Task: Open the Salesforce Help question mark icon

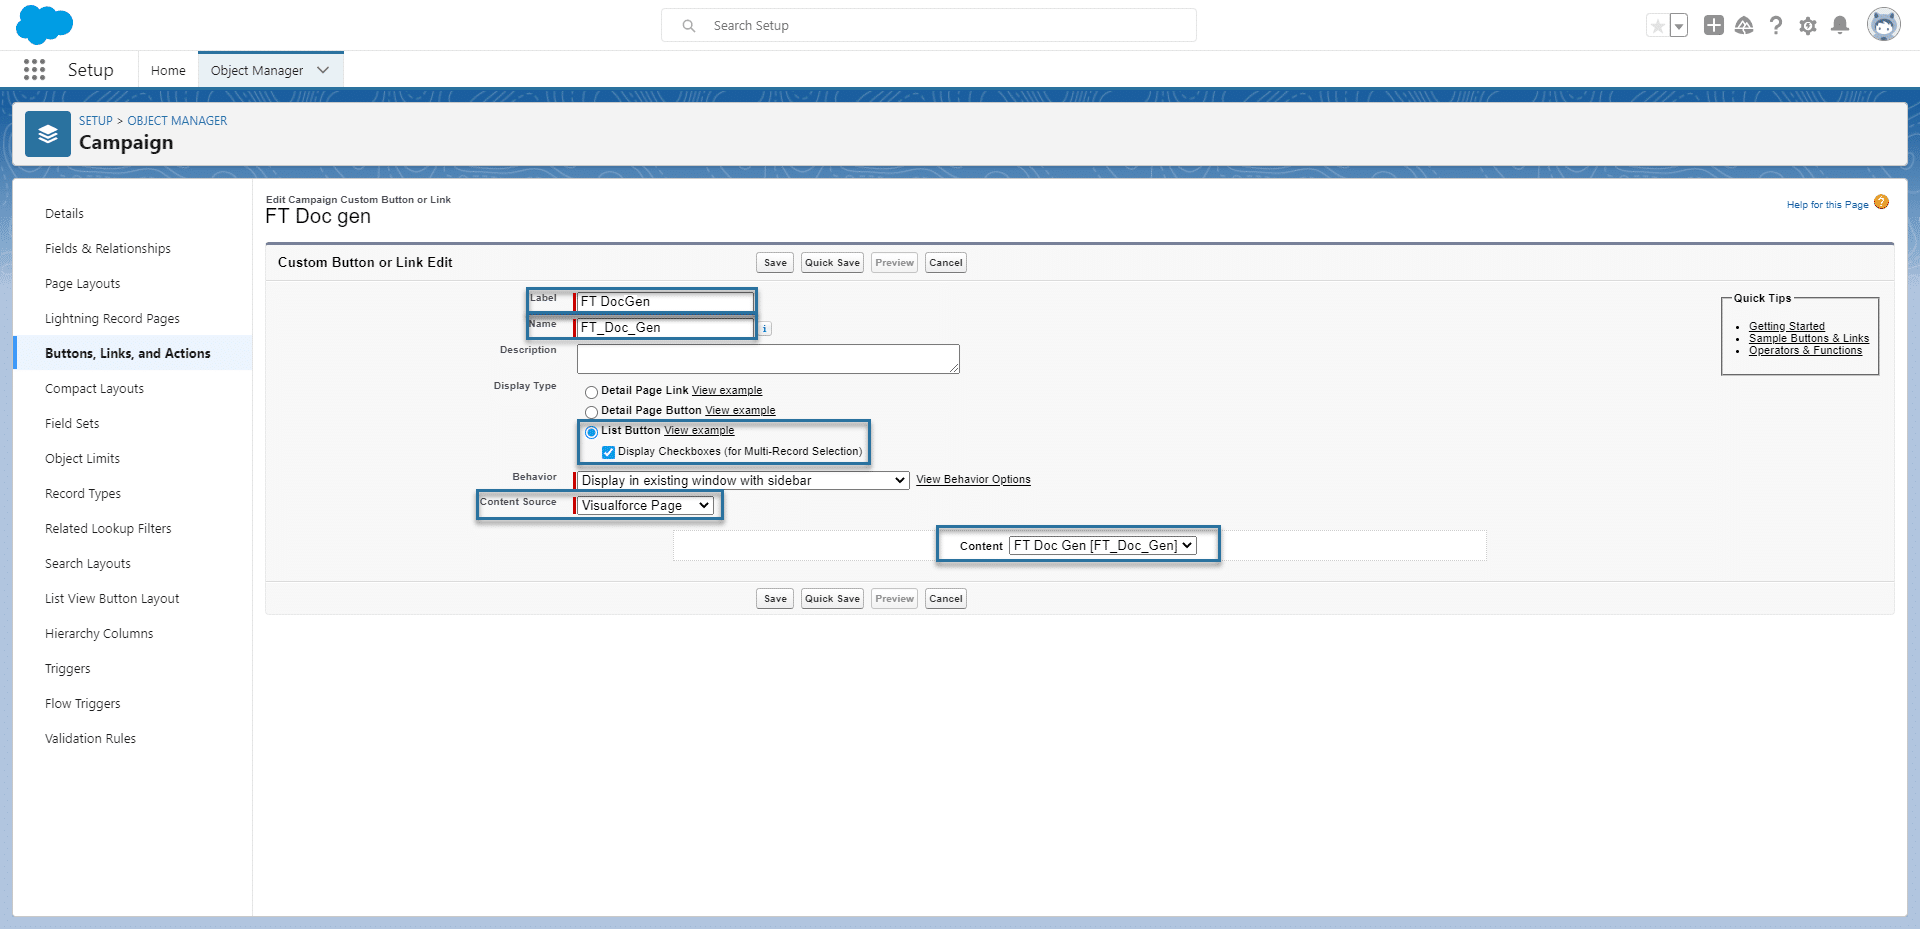Action: pyautogui.click(x=1775, y=26)
